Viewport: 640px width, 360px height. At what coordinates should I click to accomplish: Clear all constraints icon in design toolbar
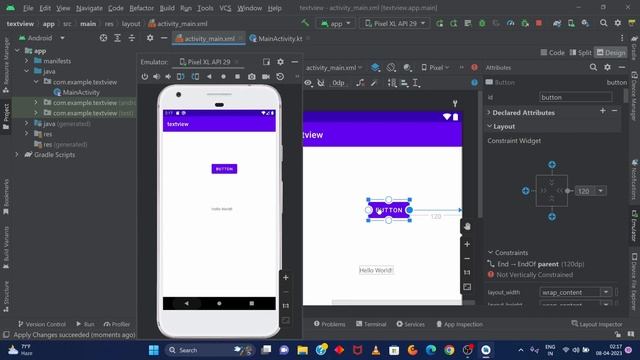[x=360, y=83]
